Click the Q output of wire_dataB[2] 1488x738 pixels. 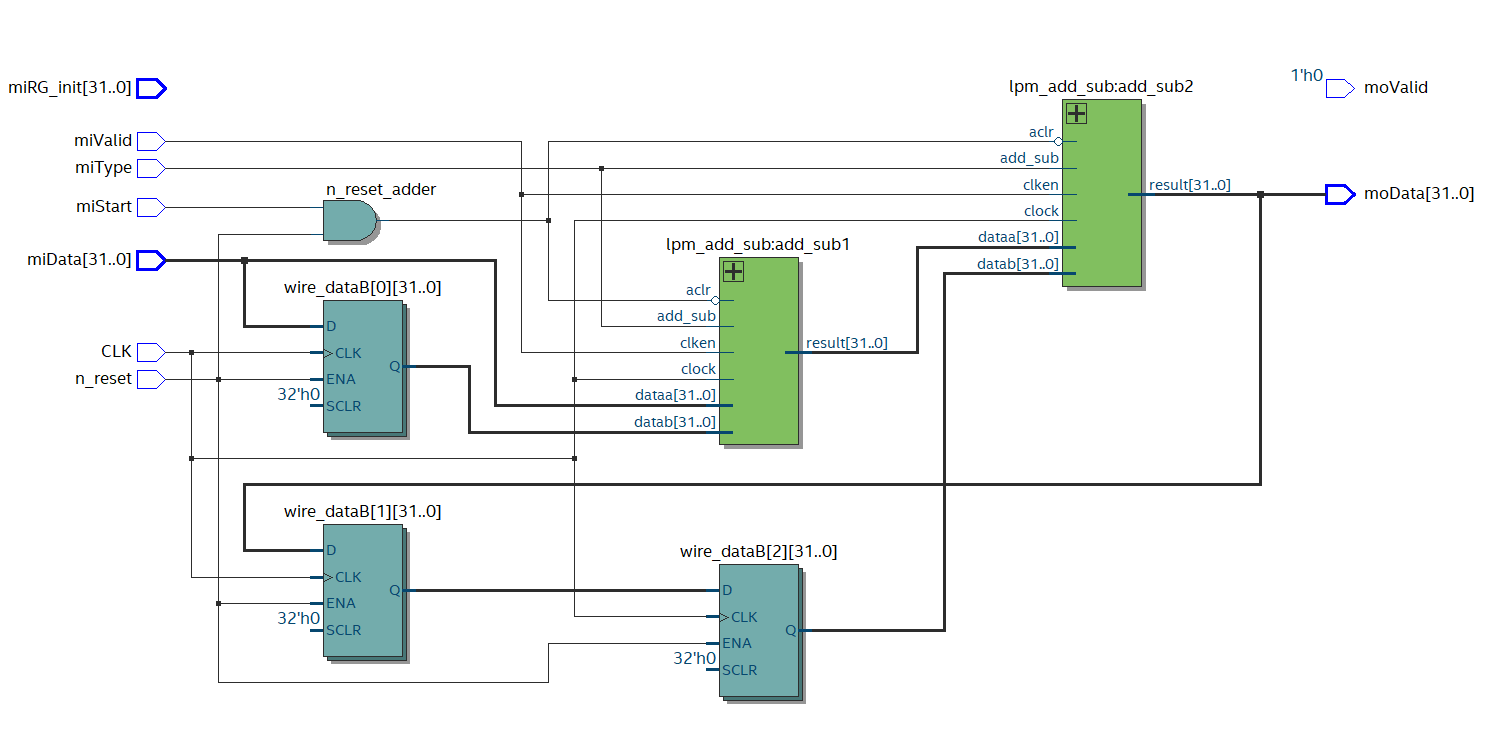coord(790,630)
